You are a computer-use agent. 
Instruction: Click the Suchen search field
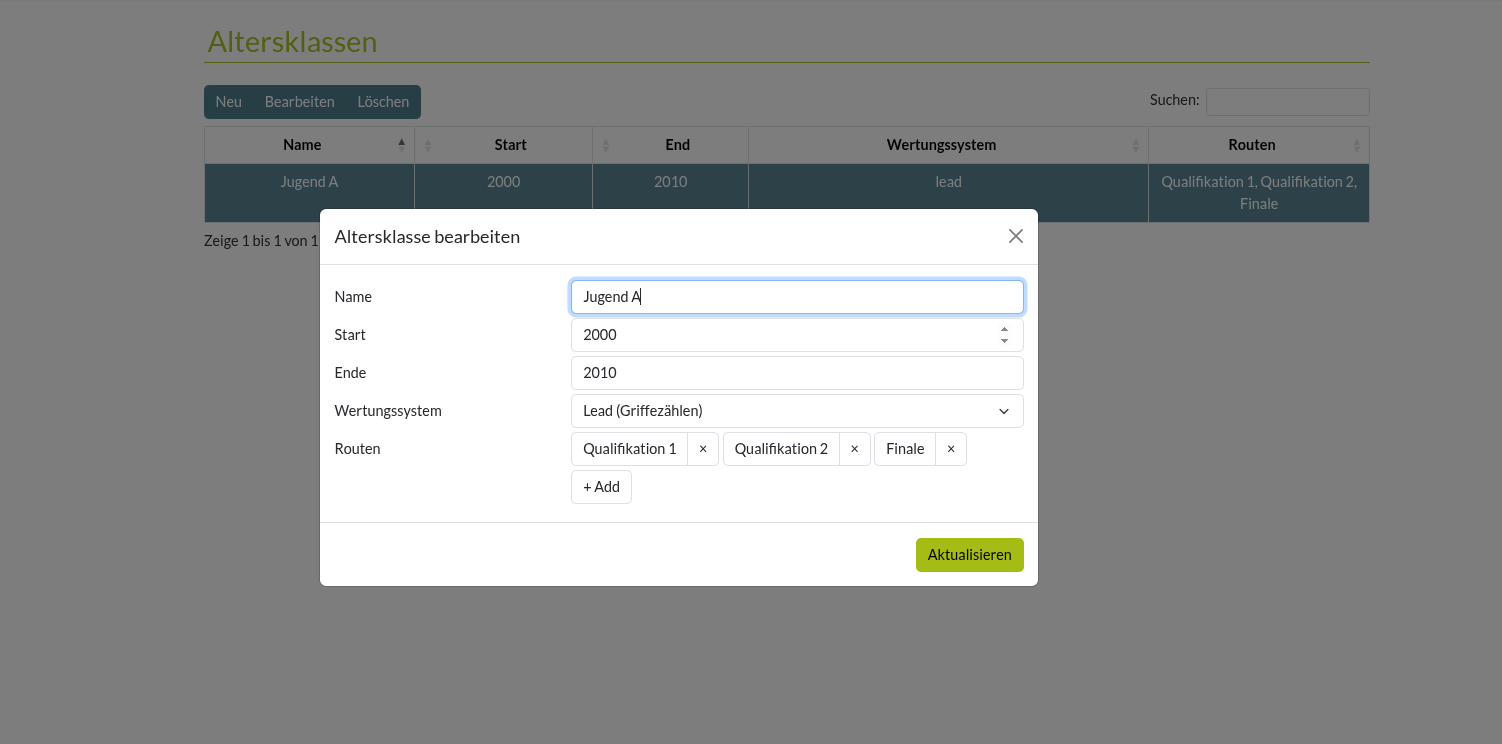coord(1287,101)
